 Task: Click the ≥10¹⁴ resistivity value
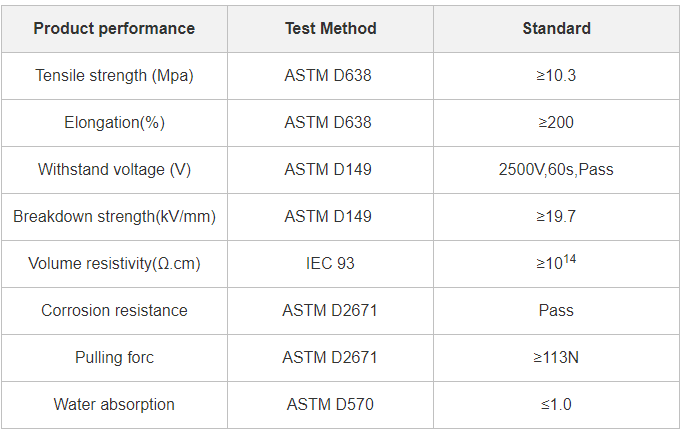point(556,264)
